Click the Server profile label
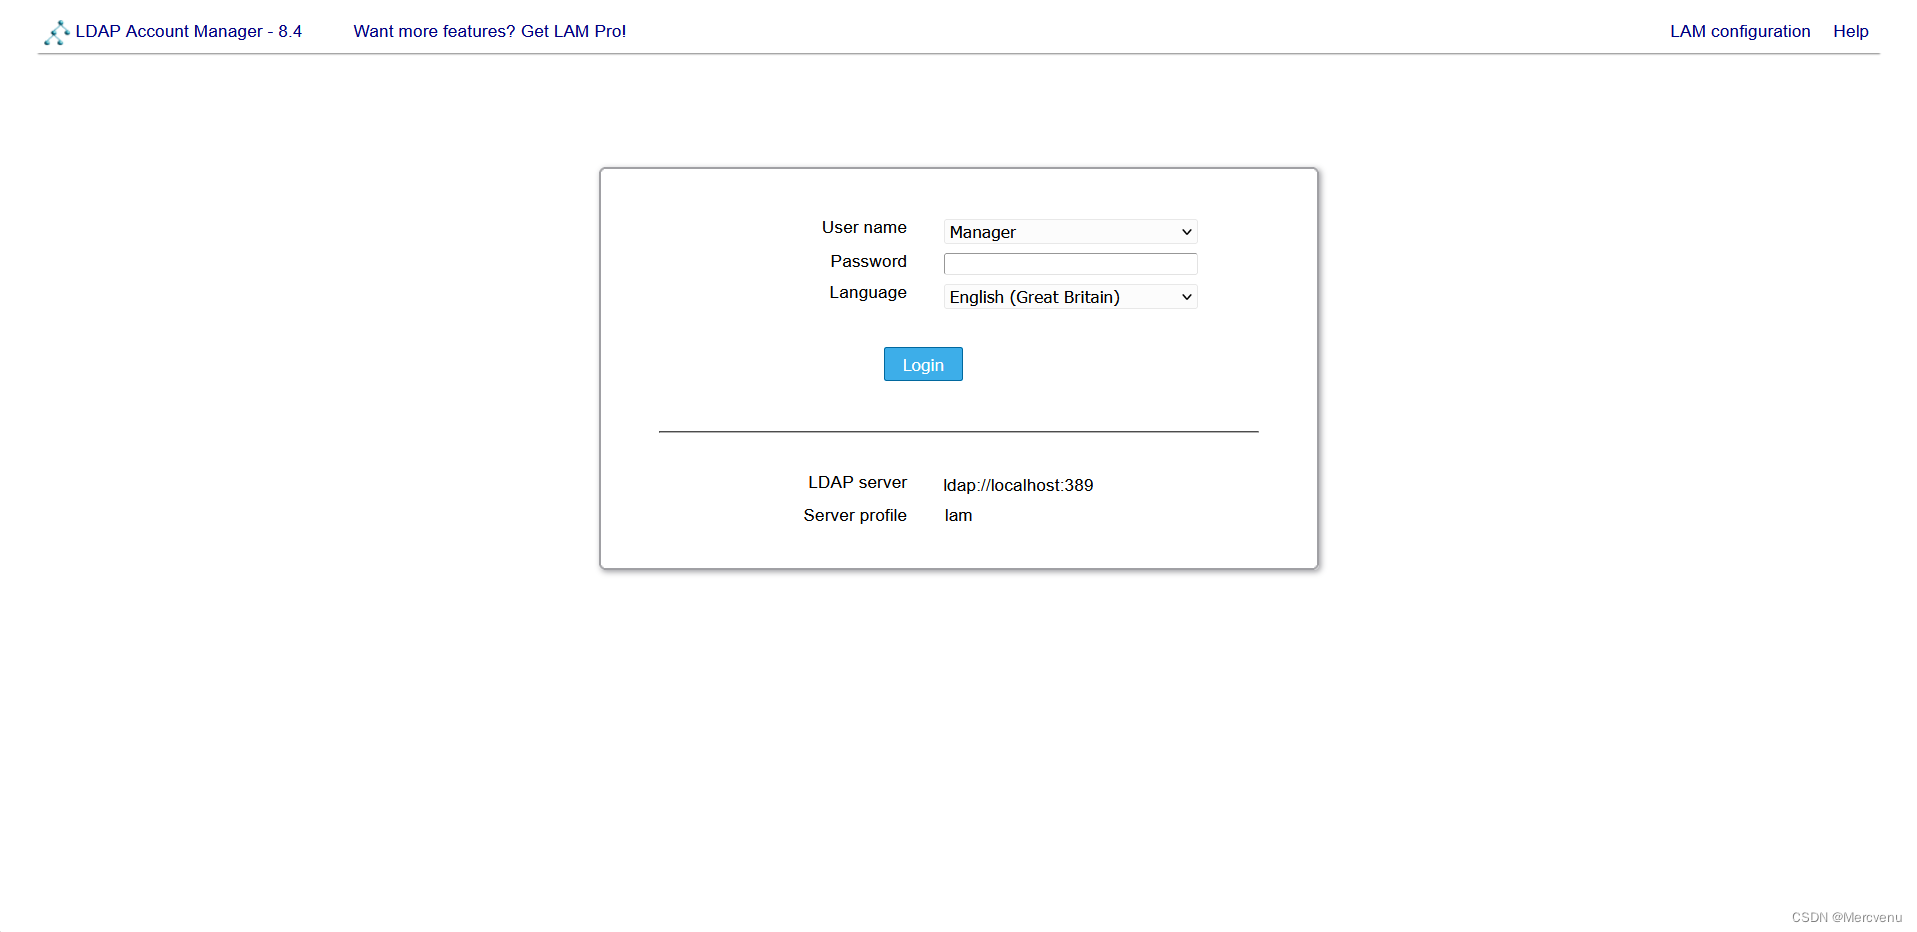Image resolution: width=1917 pixels, height=932 pixels. pos(855,515)
